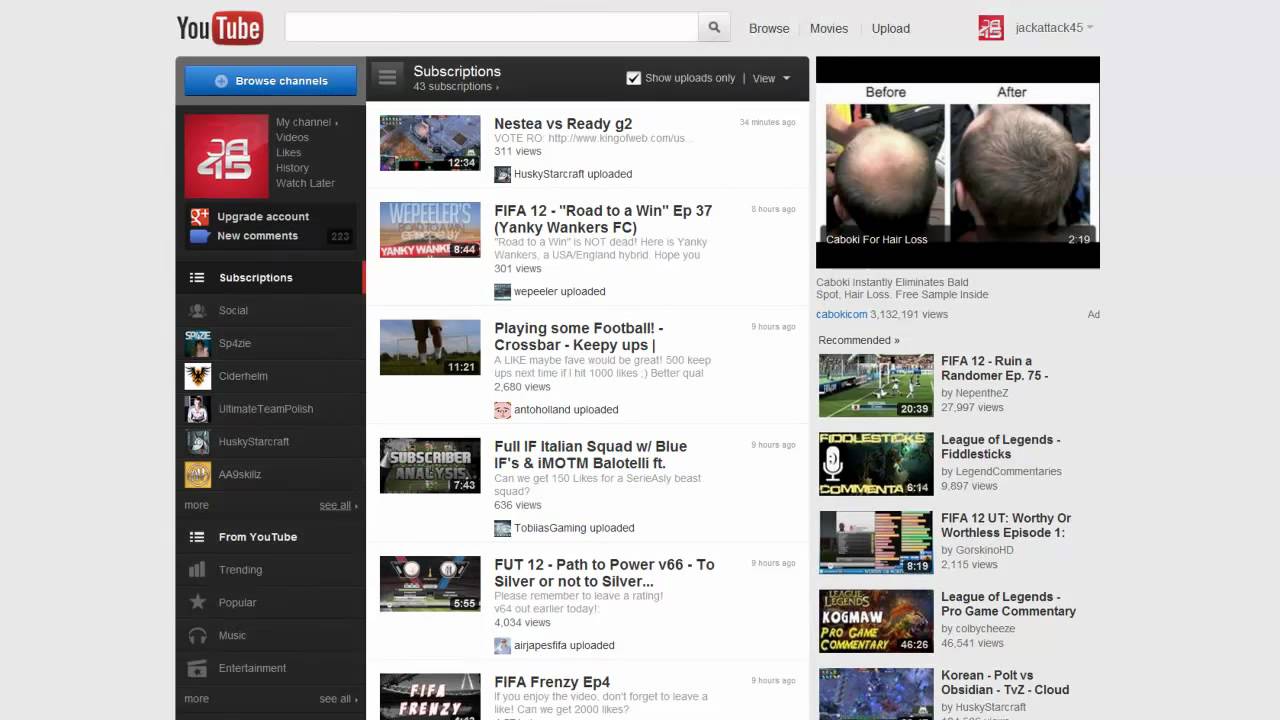Open Playing some Football thumbnail
Screen dimensions: 1280x720
430,347
